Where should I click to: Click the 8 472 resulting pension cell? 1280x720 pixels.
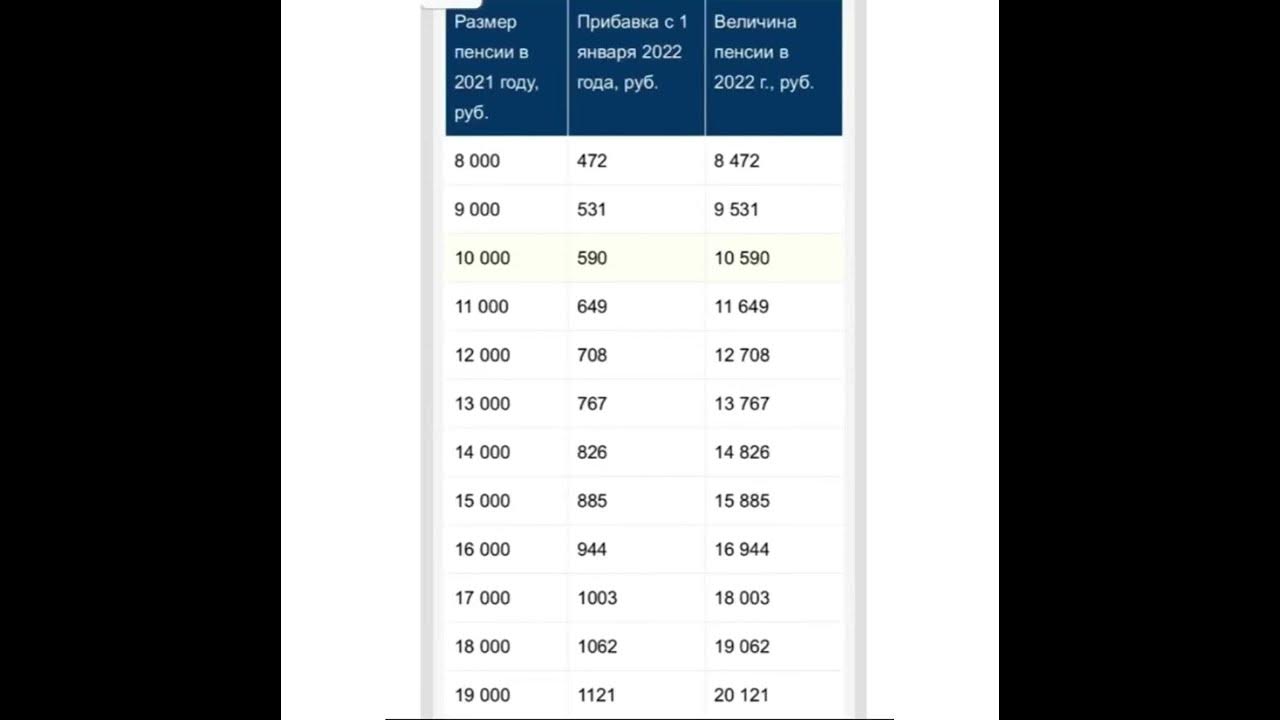point(737,161)
